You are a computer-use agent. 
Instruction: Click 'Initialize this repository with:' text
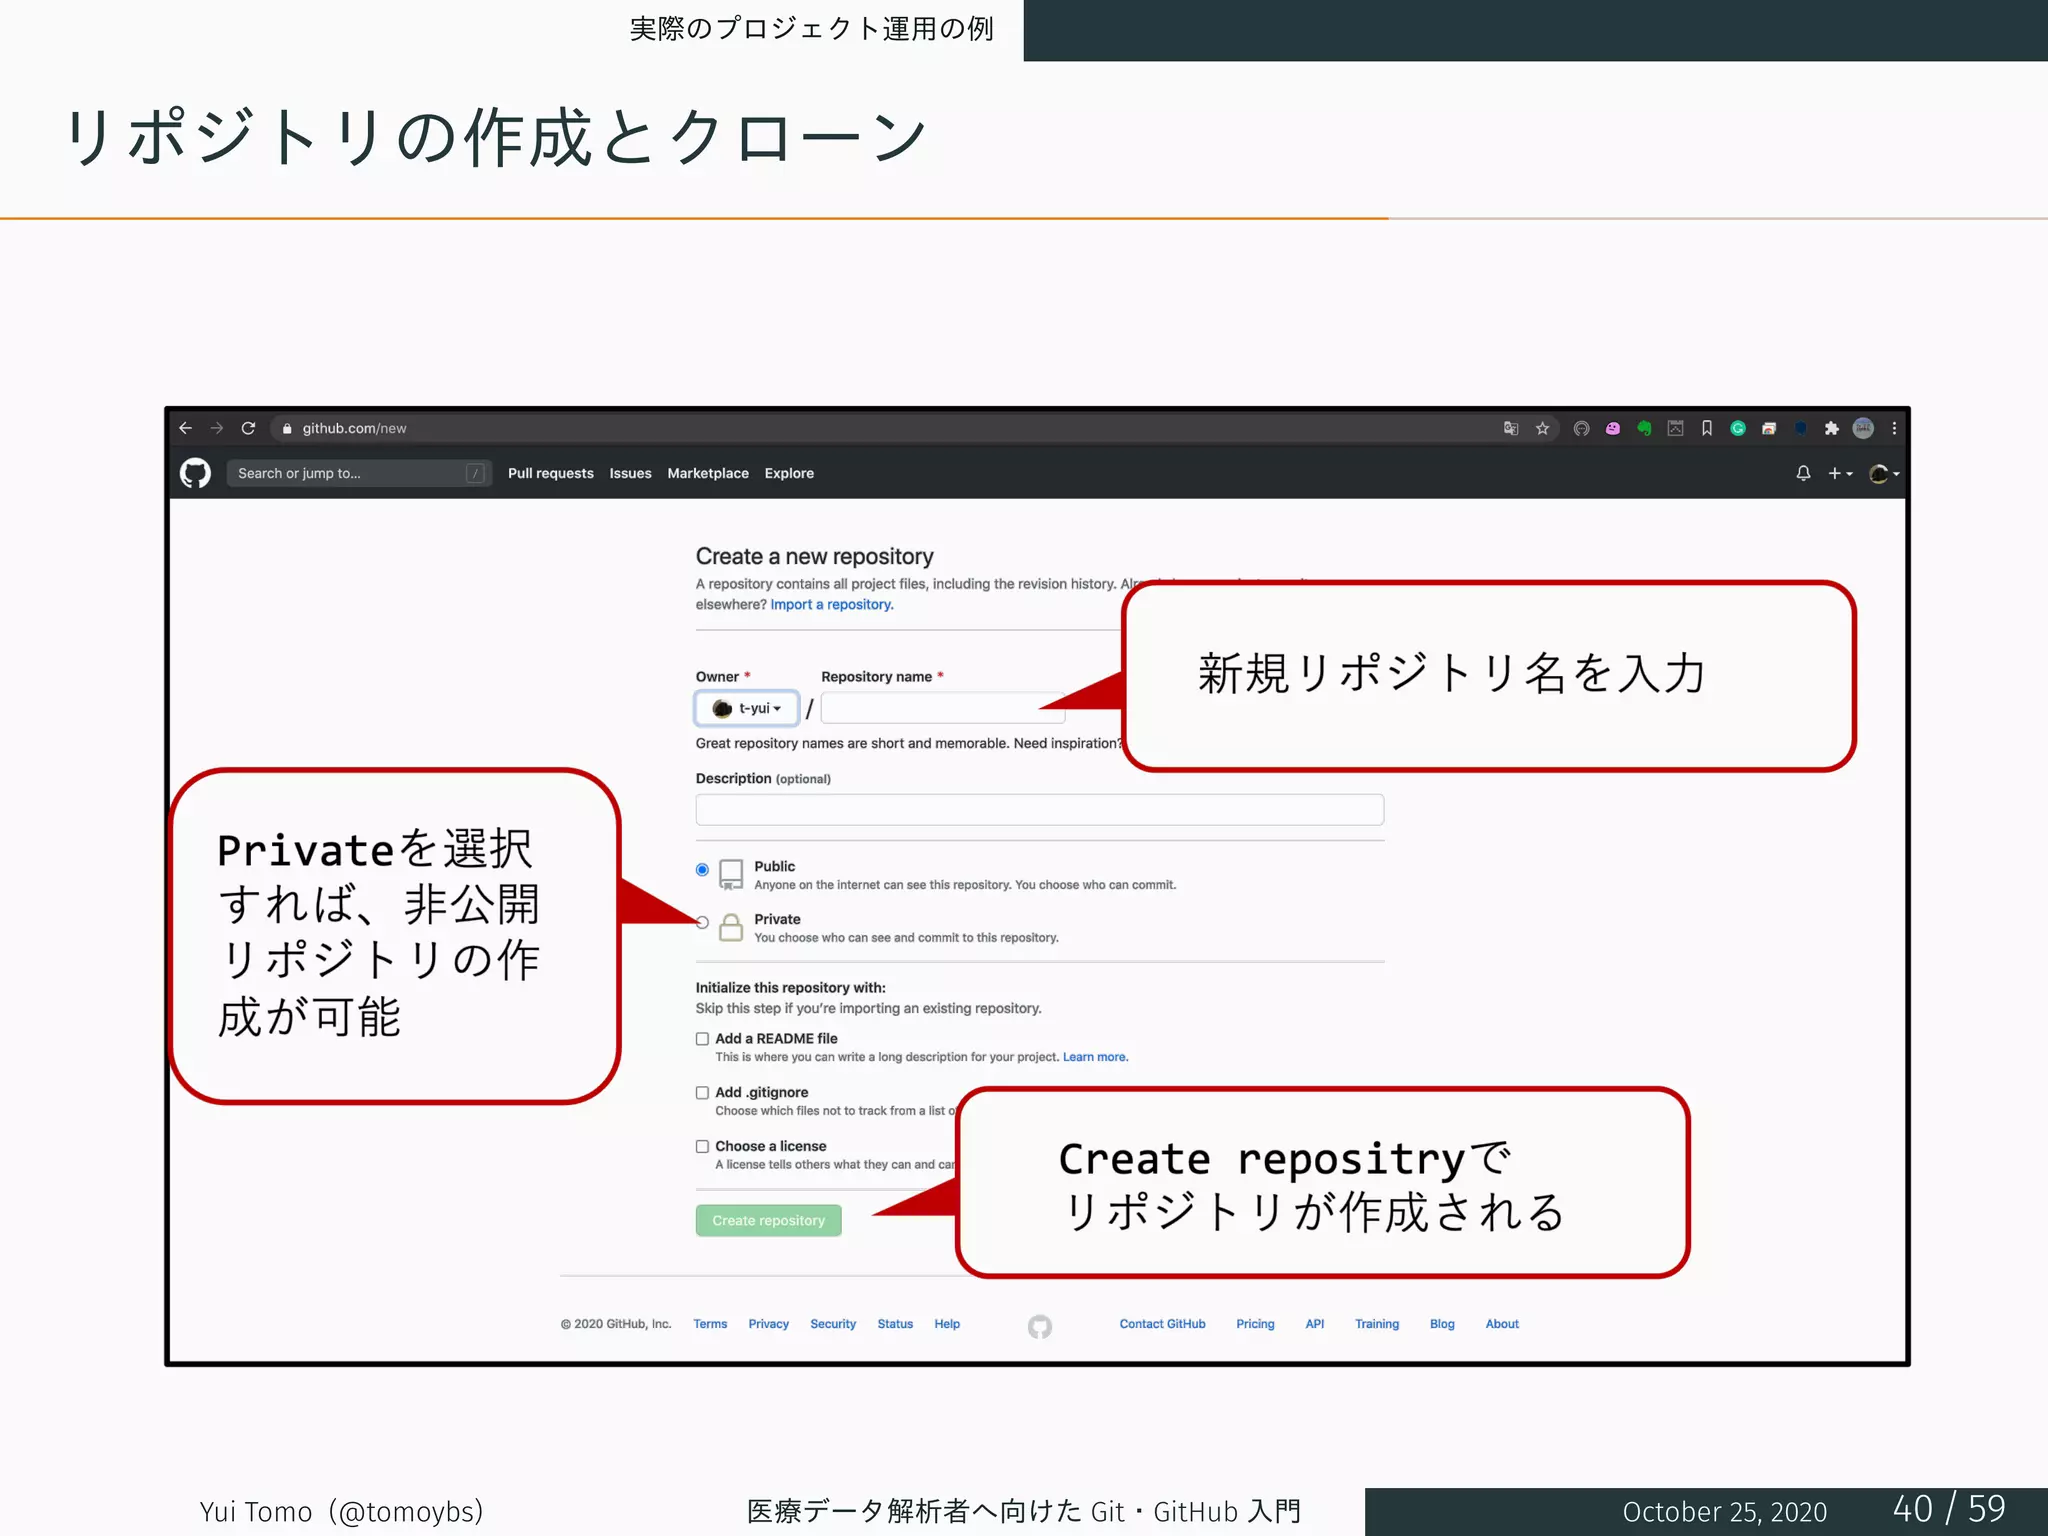coord(791,987)
